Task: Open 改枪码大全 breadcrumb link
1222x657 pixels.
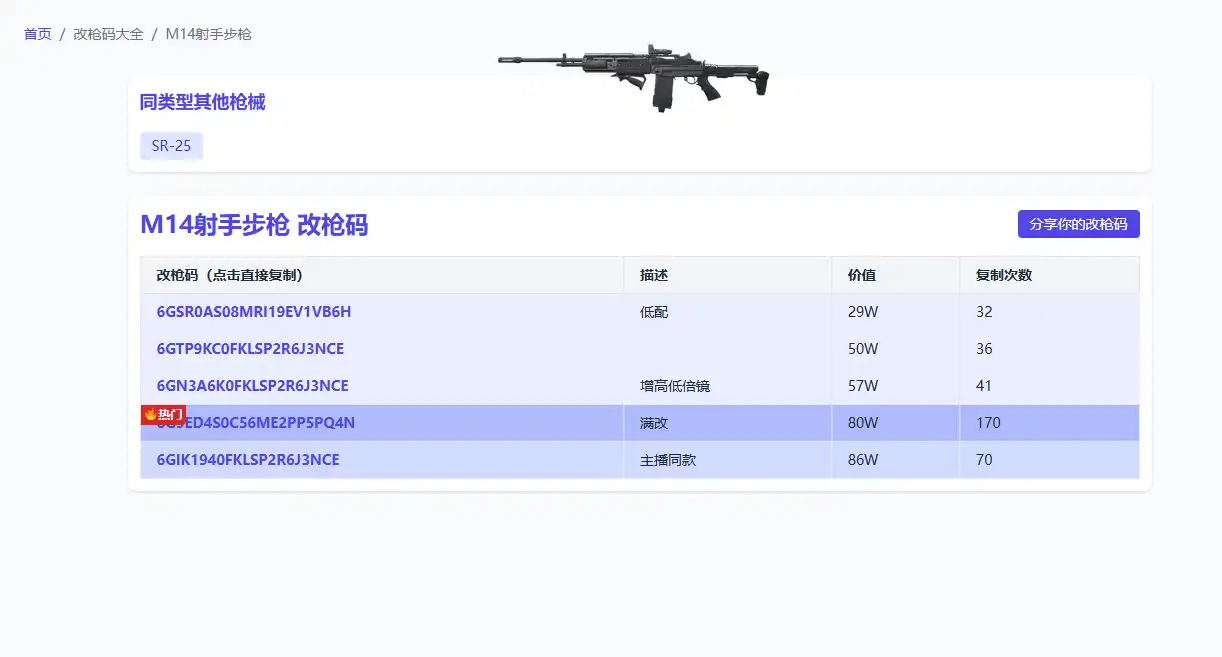Action: pos(108,34)
